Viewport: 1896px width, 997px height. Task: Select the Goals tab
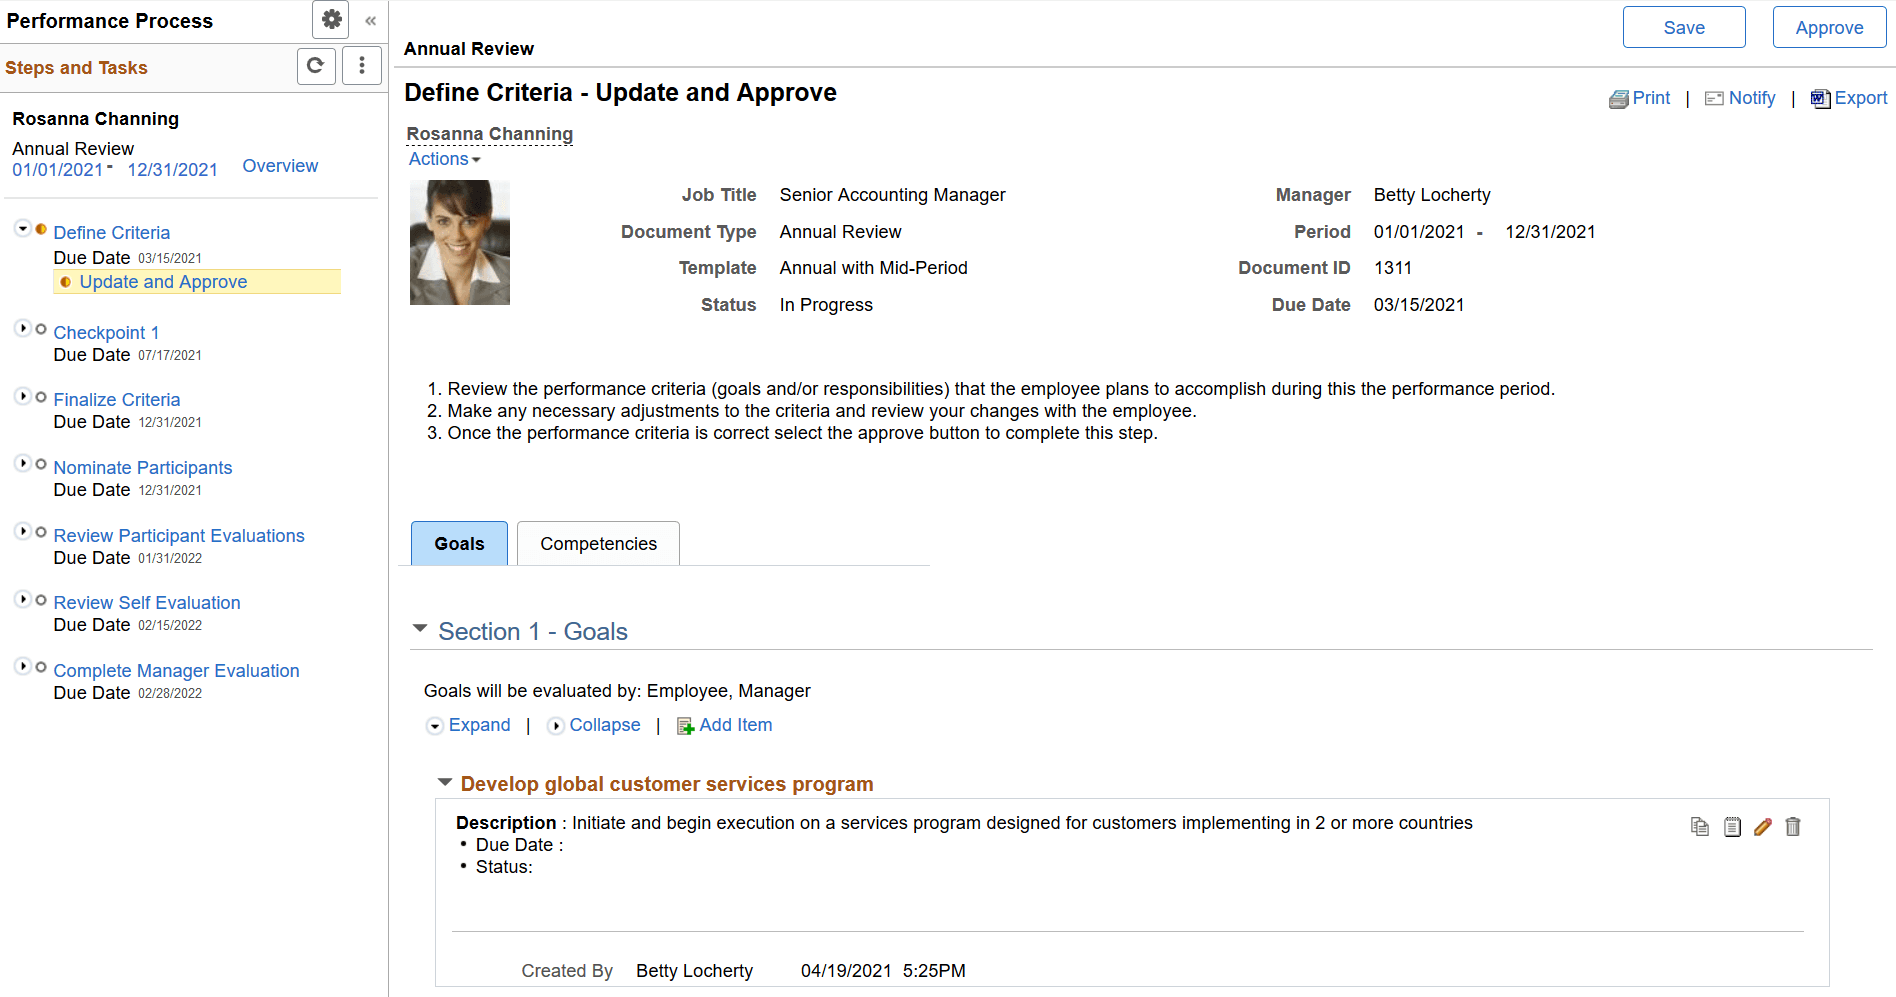tap(459, 543)
